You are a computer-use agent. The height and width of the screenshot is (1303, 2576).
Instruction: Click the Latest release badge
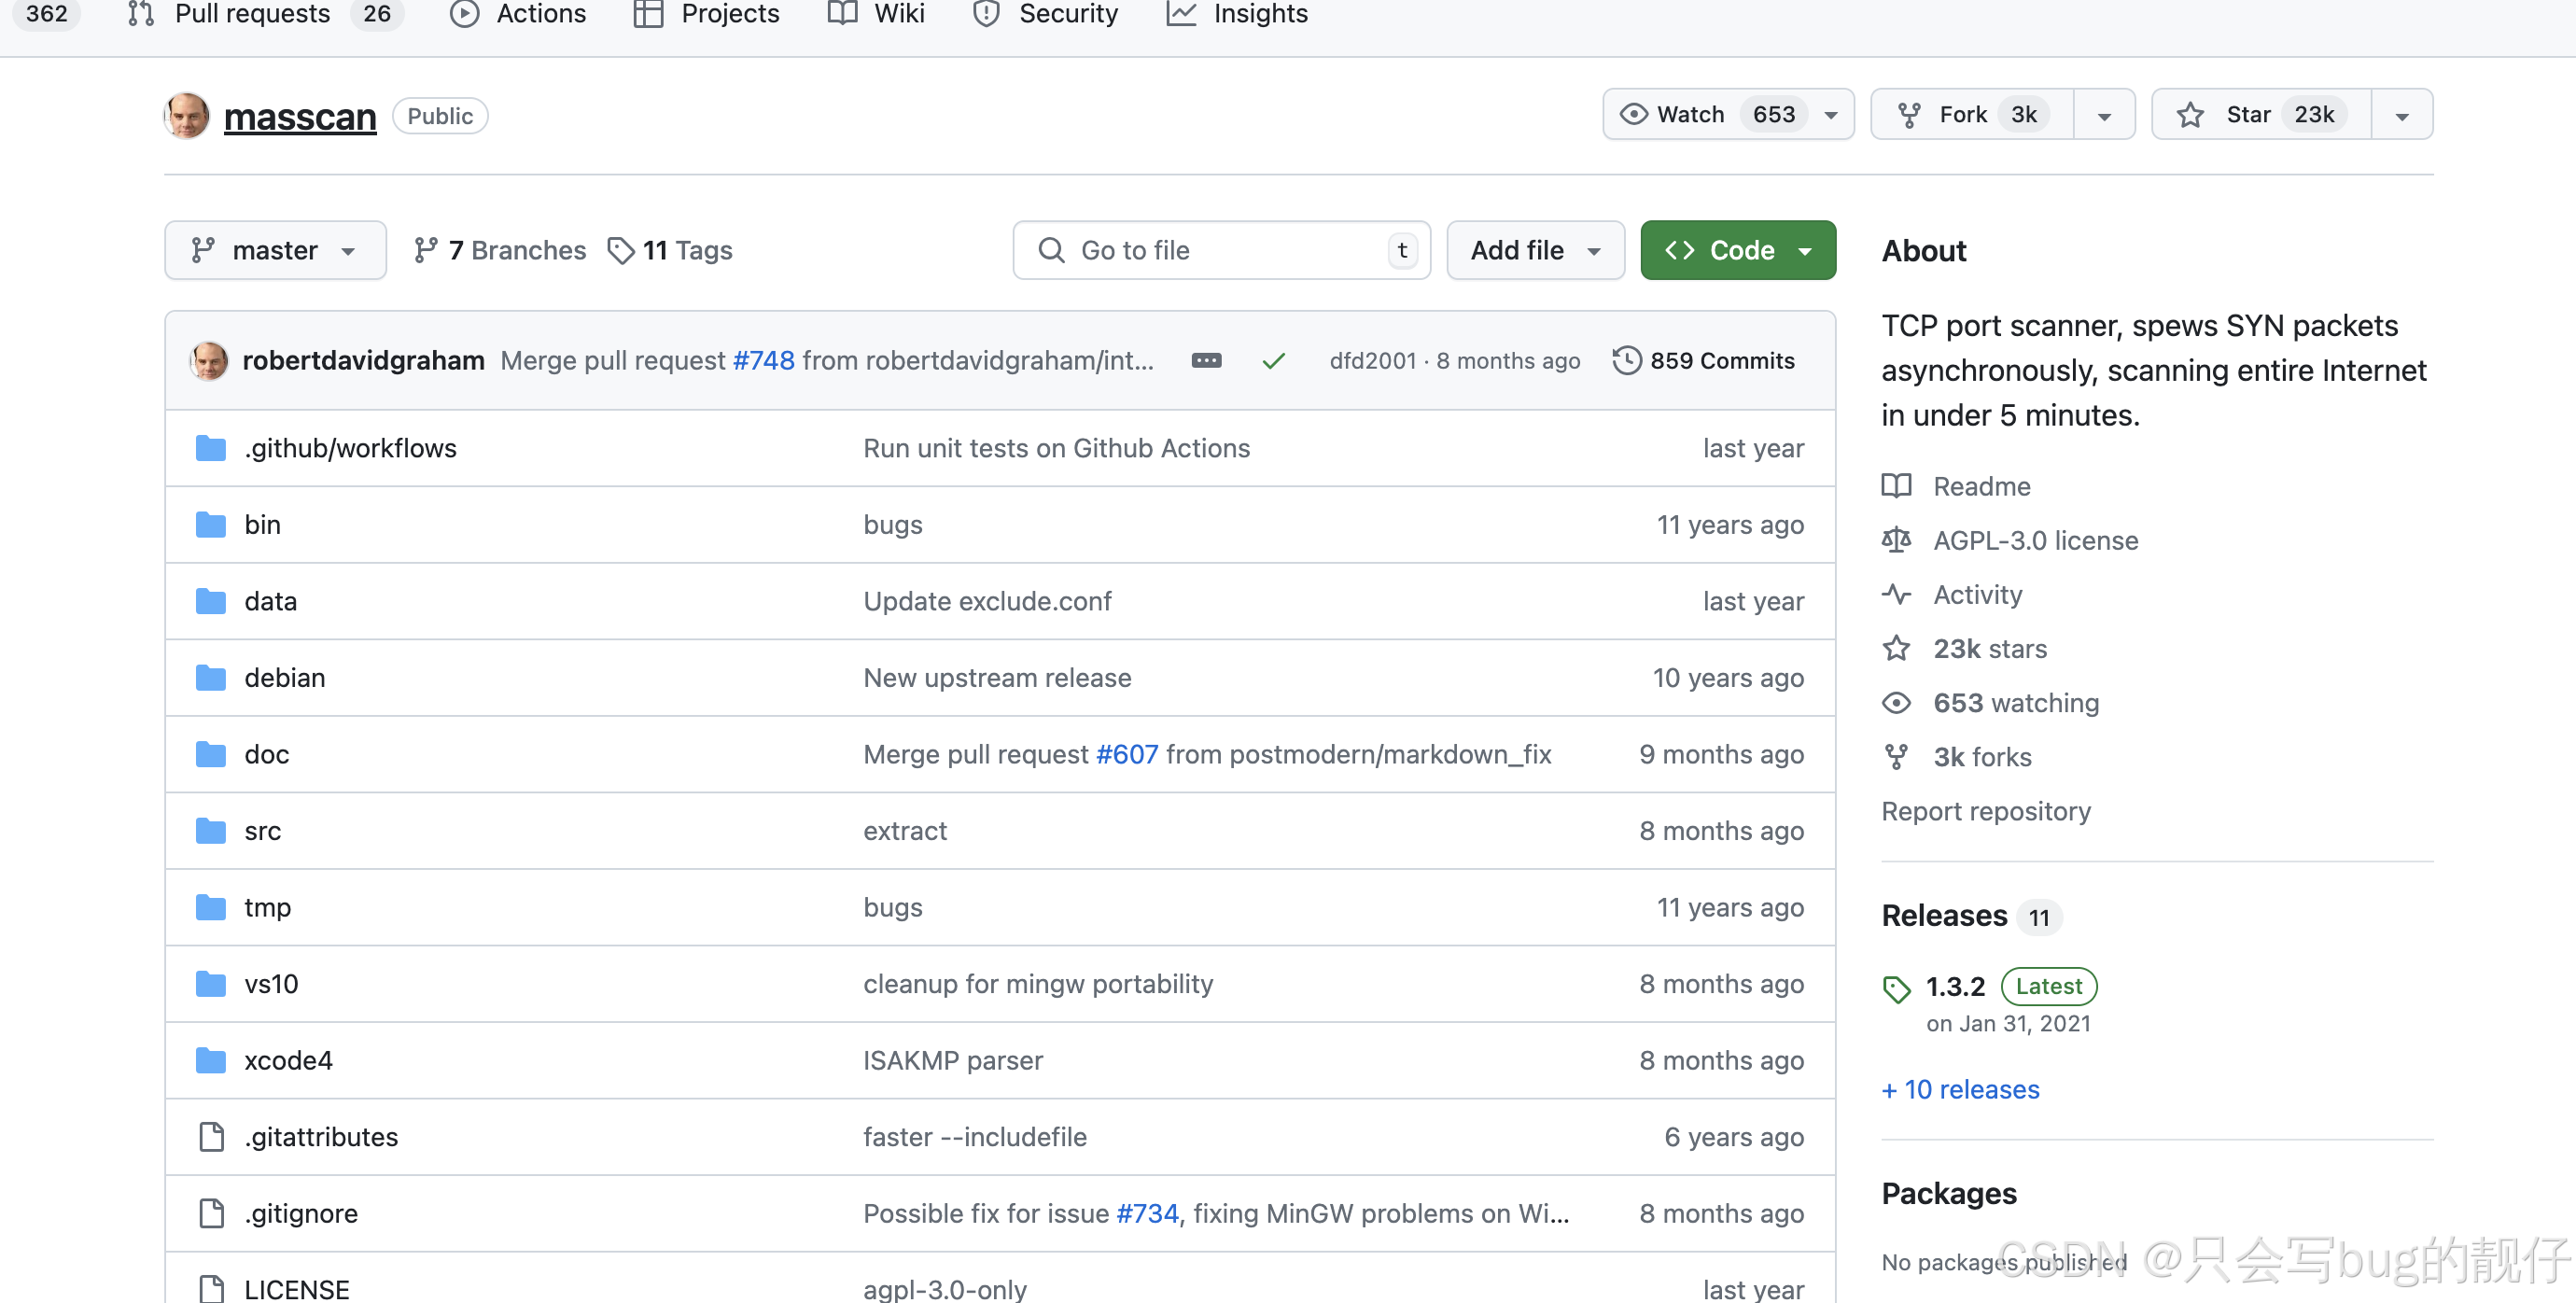2048,986
